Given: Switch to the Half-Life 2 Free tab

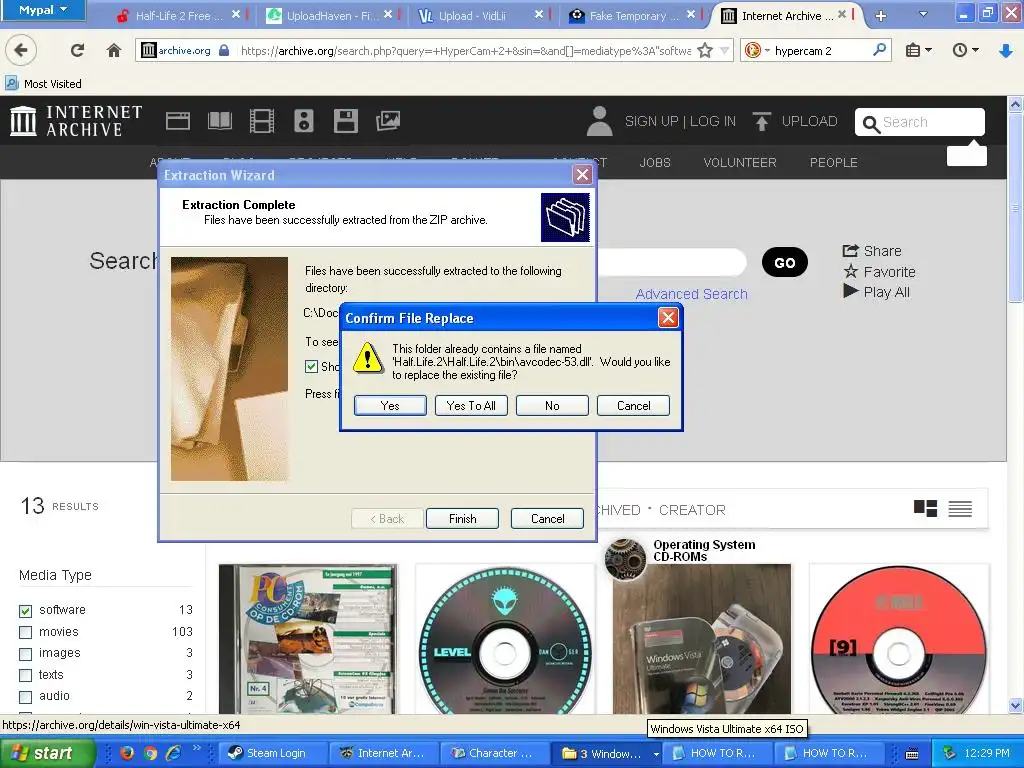Looking at the screenshot, I should coord(179,16).
